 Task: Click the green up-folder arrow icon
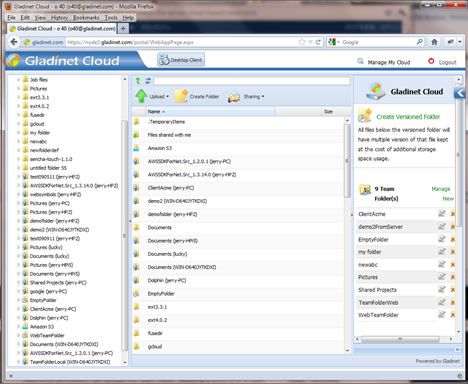(x=138, y=81)
